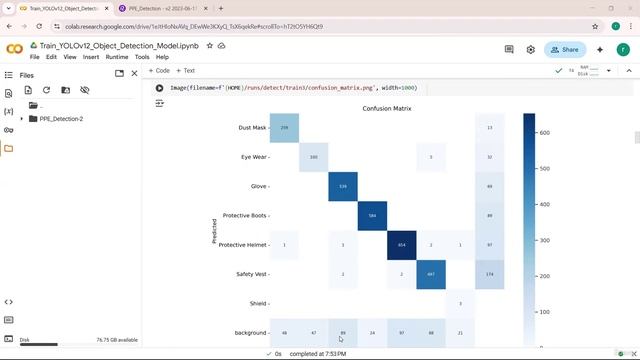Open the Gemini sparkle icon
Viewport: 640px width, 360px height.
[x=600, y=49]
